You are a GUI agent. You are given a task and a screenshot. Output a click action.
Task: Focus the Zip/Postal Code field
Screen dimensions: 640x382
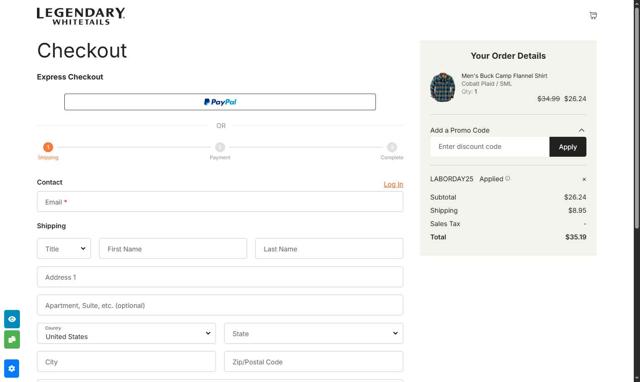pyautogui.click(x=313, y=362)
